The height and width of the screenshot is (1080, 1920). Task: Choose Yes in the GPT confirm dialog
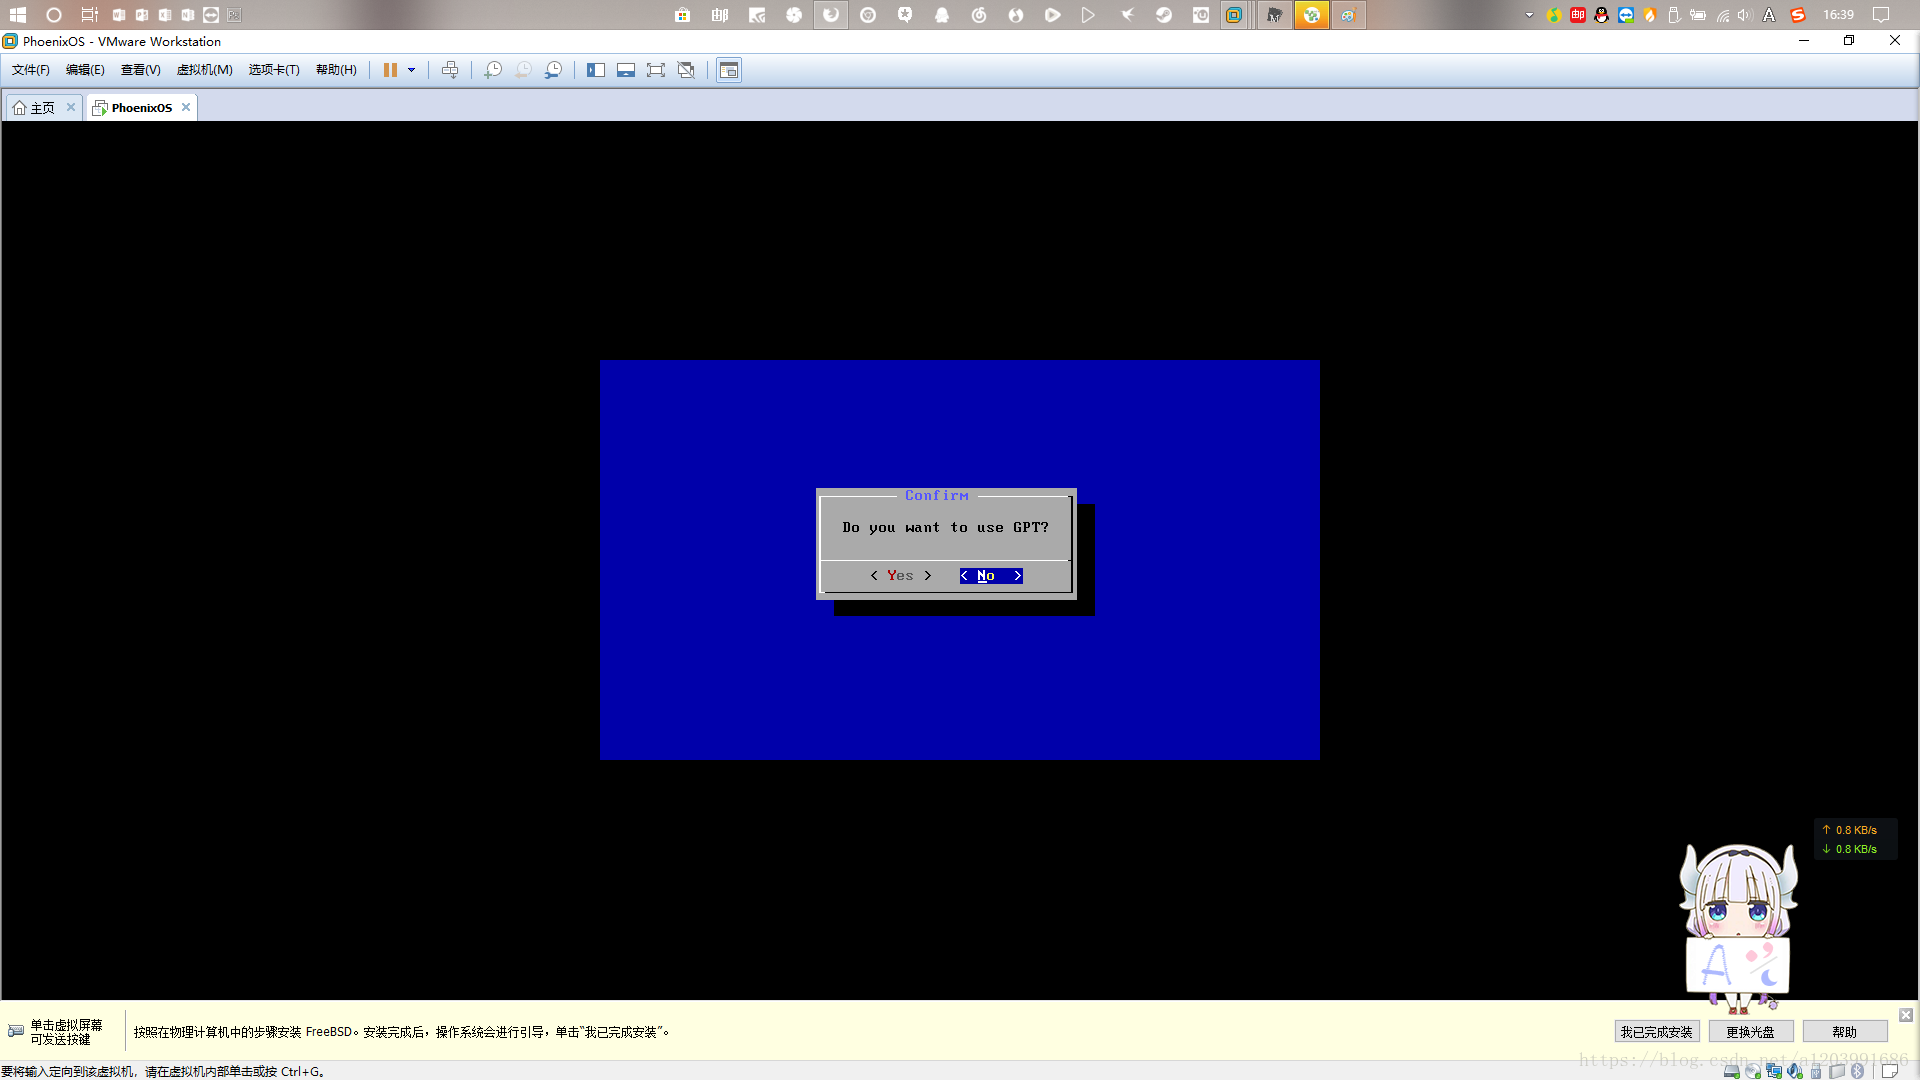point(900,576)
